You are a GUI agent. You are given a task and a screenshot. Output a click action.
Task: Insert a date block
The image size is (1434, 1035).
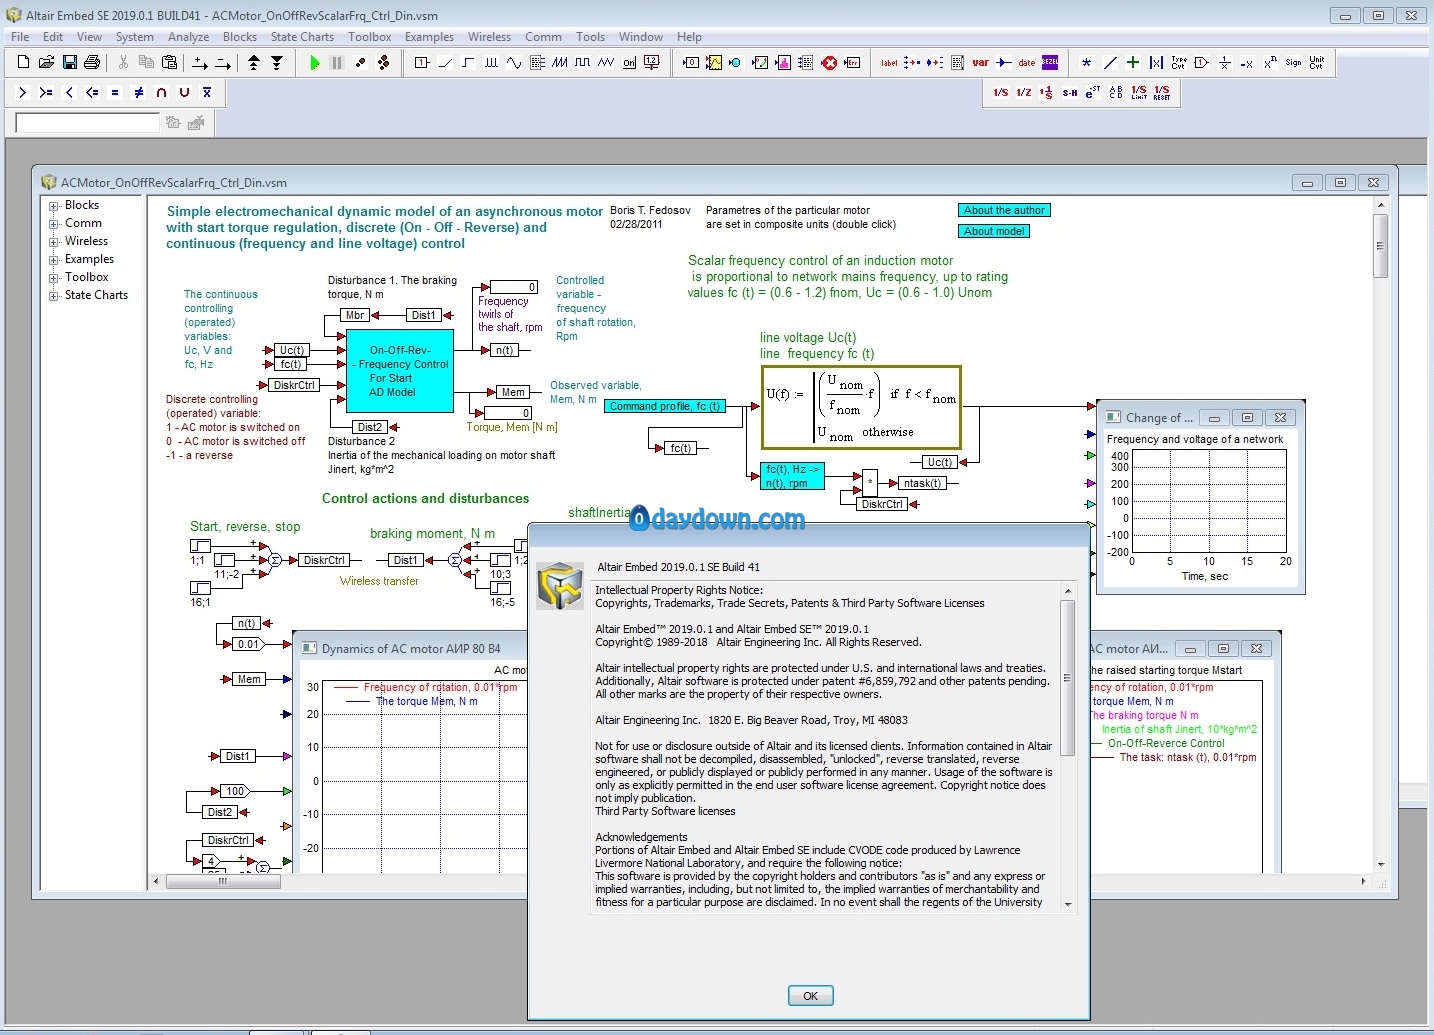[x=1027, y=62]
